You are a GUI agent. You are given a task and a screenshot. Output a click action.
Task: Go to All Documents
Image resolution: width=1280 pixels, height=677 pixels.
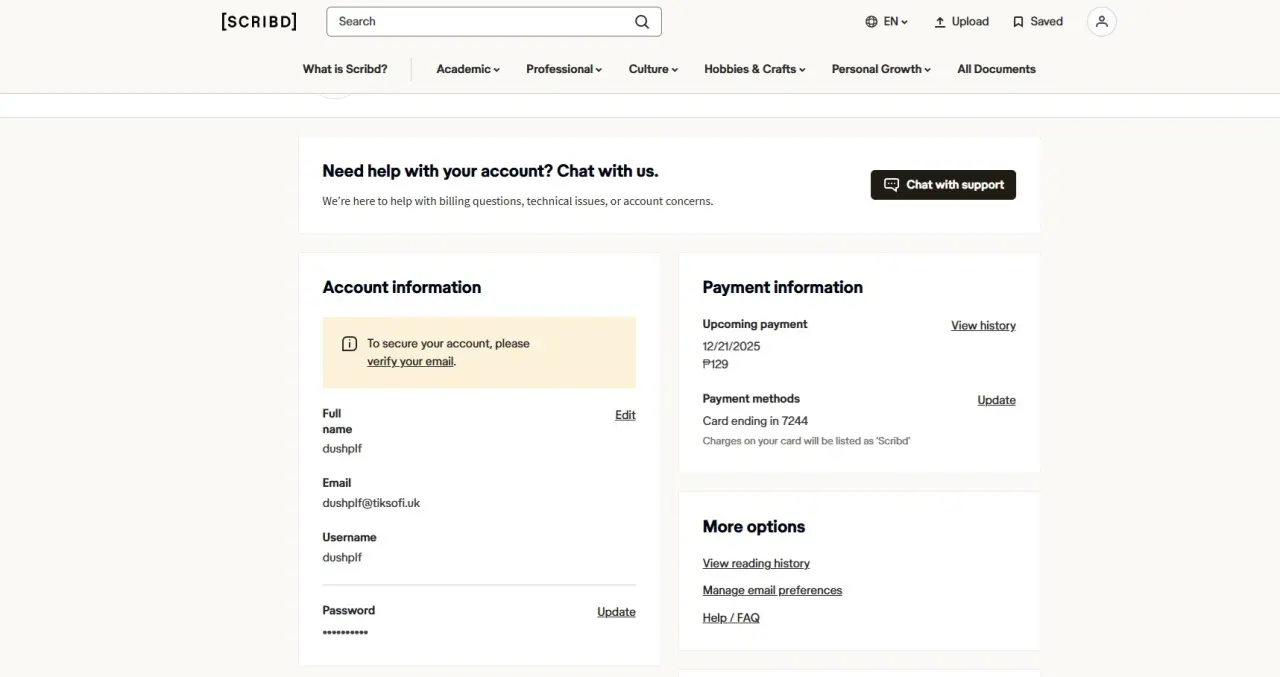click(x=996, y=69)
